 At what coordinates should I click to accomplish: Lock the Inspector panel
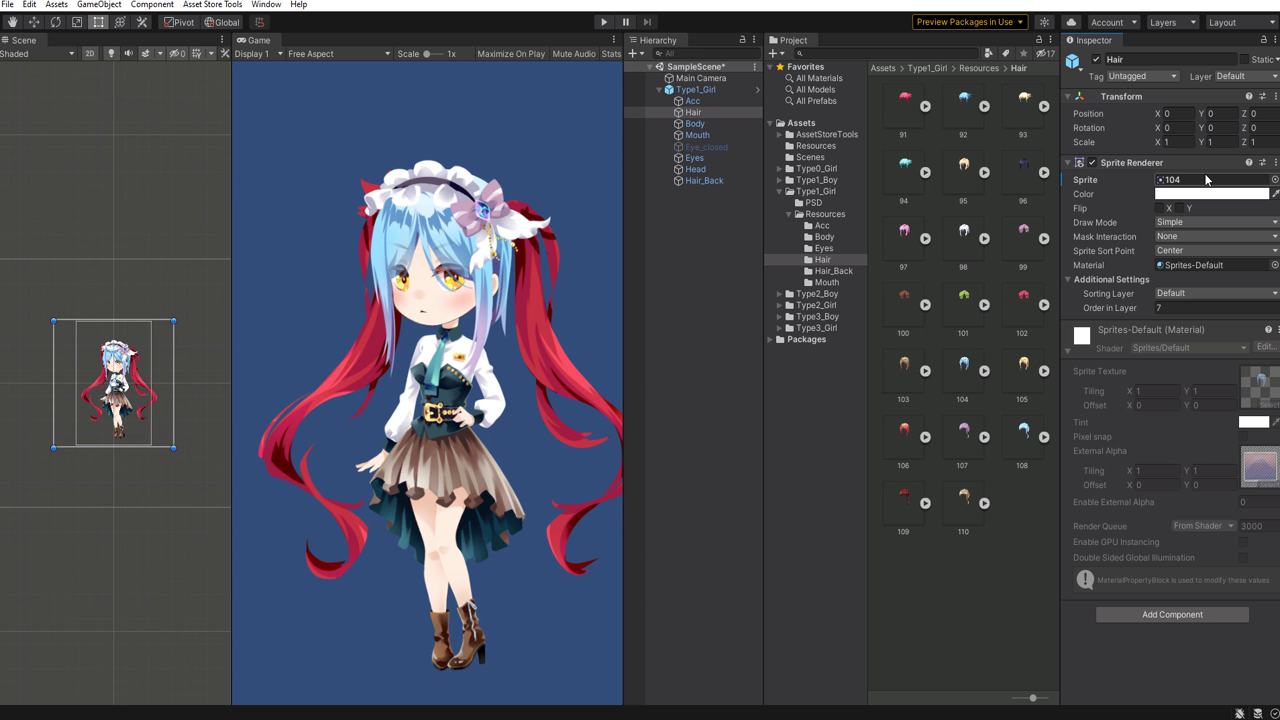pos(1263,40)
